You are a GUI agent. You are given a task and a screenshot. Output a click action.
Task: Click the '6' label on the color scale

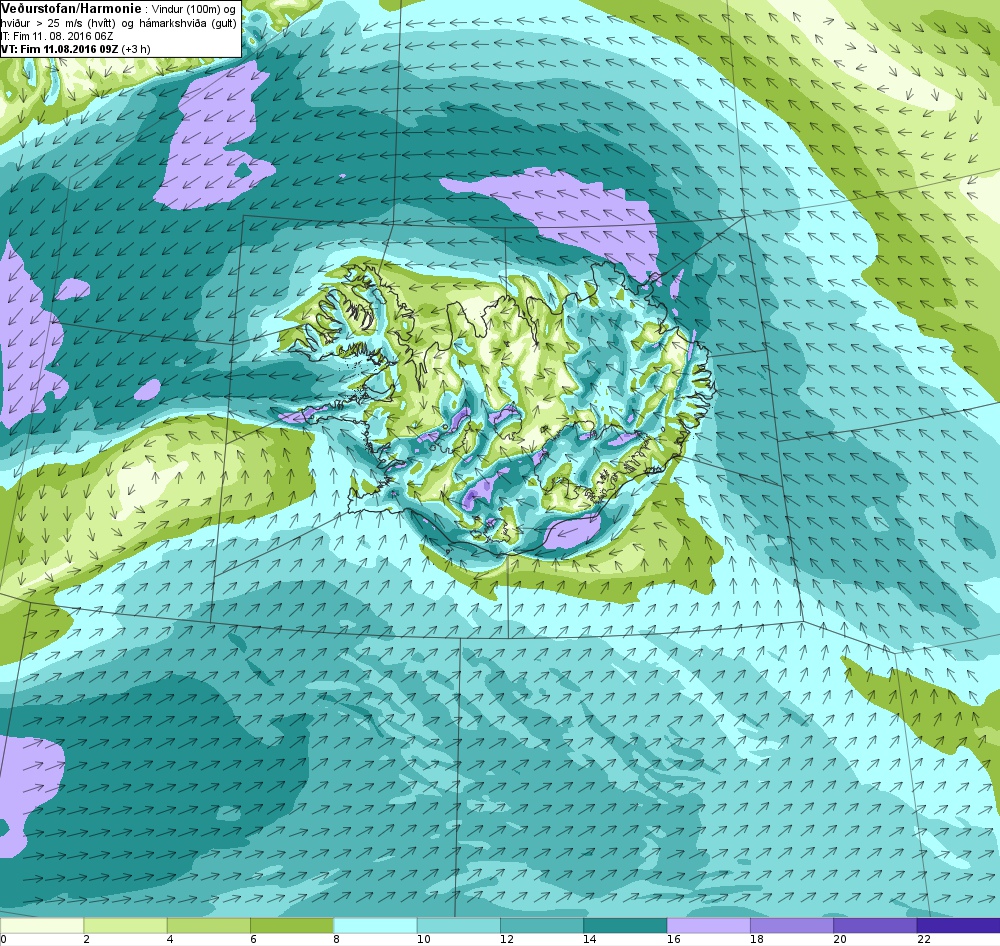click(x=253, y=939)
